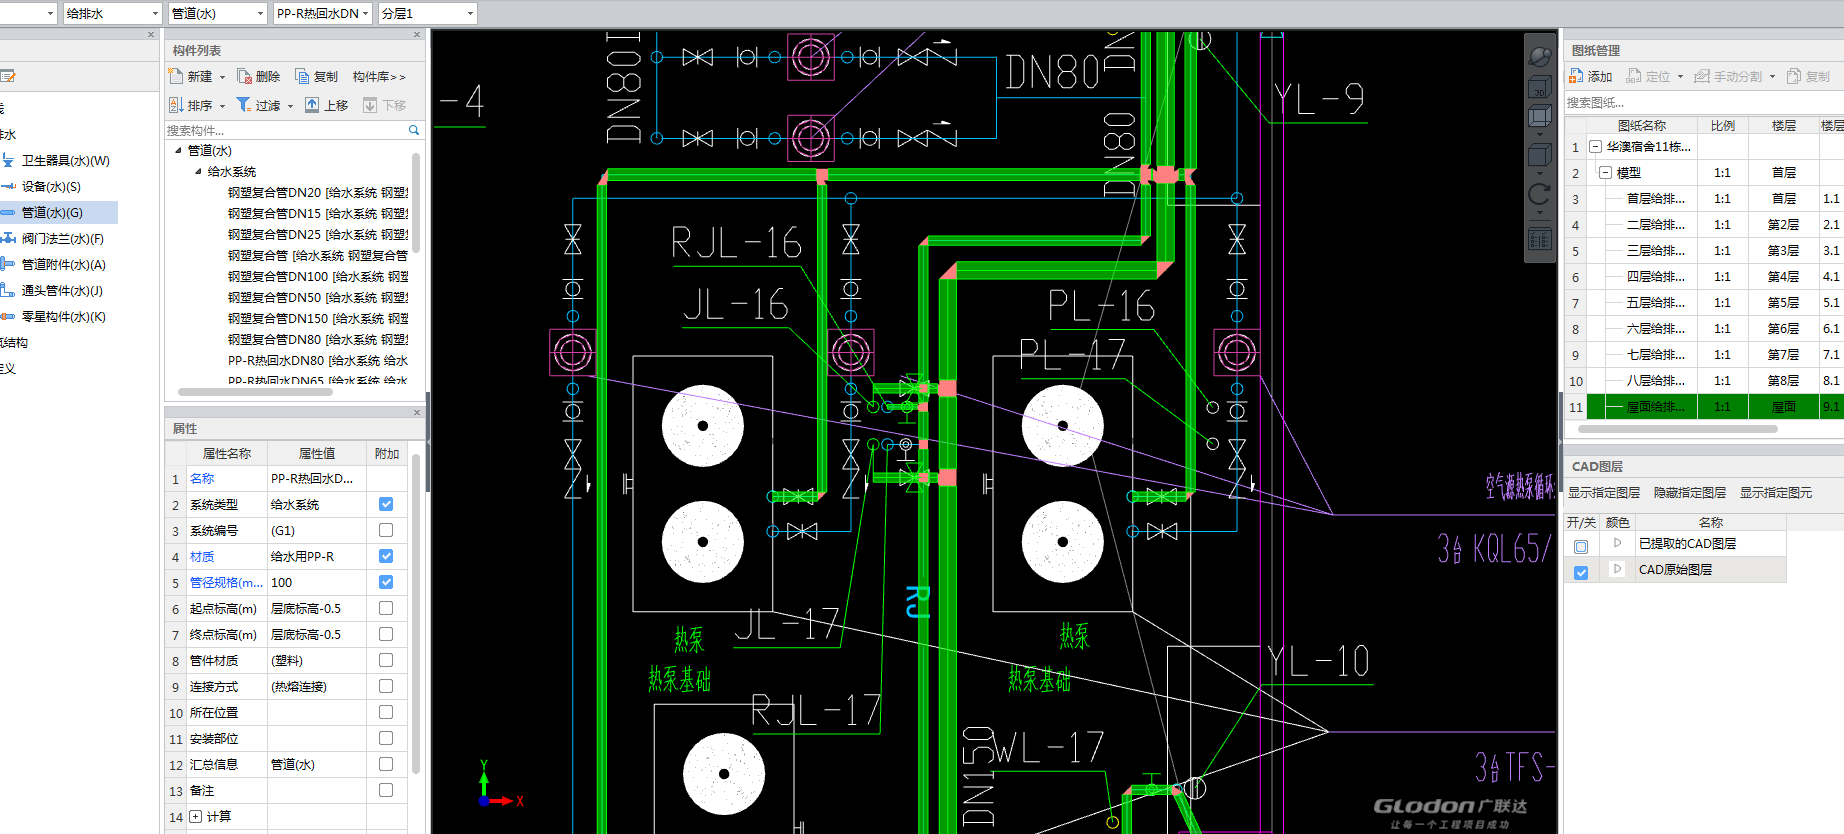This screenshot has height=834, width=1844.
Task: Click the 下移 move down icon
Action: tap(370, 105)
